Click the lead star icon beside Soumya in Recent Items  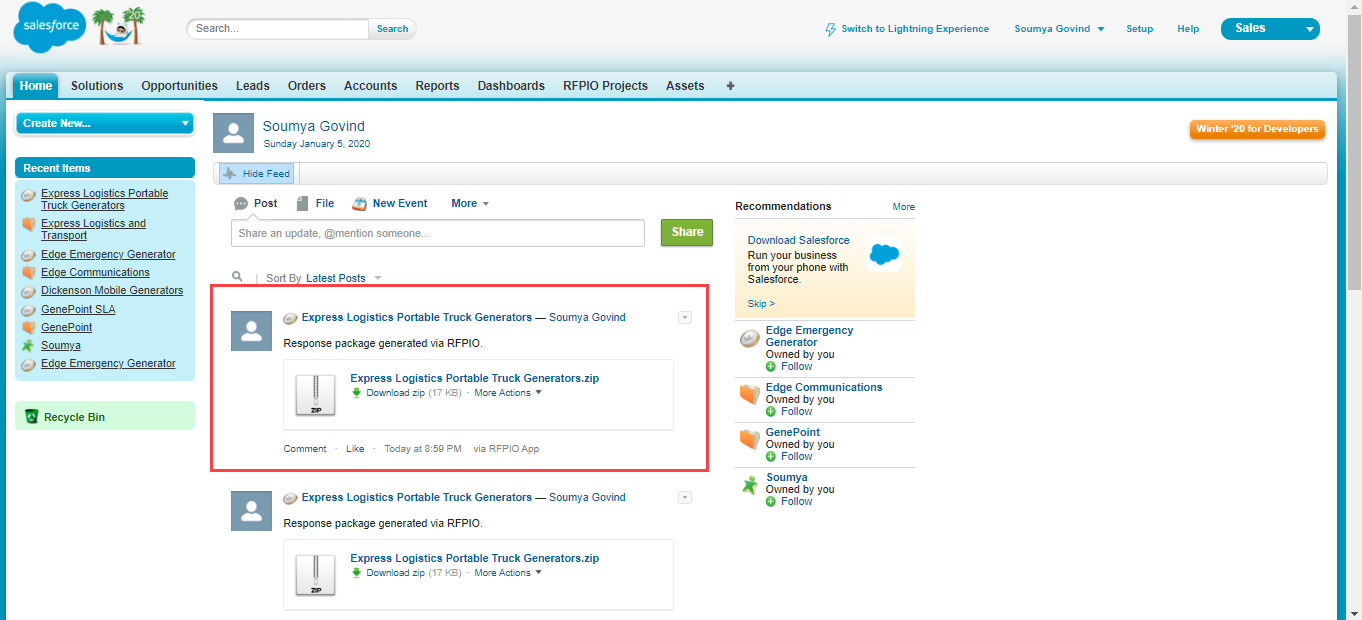click(x=29, y=346)
